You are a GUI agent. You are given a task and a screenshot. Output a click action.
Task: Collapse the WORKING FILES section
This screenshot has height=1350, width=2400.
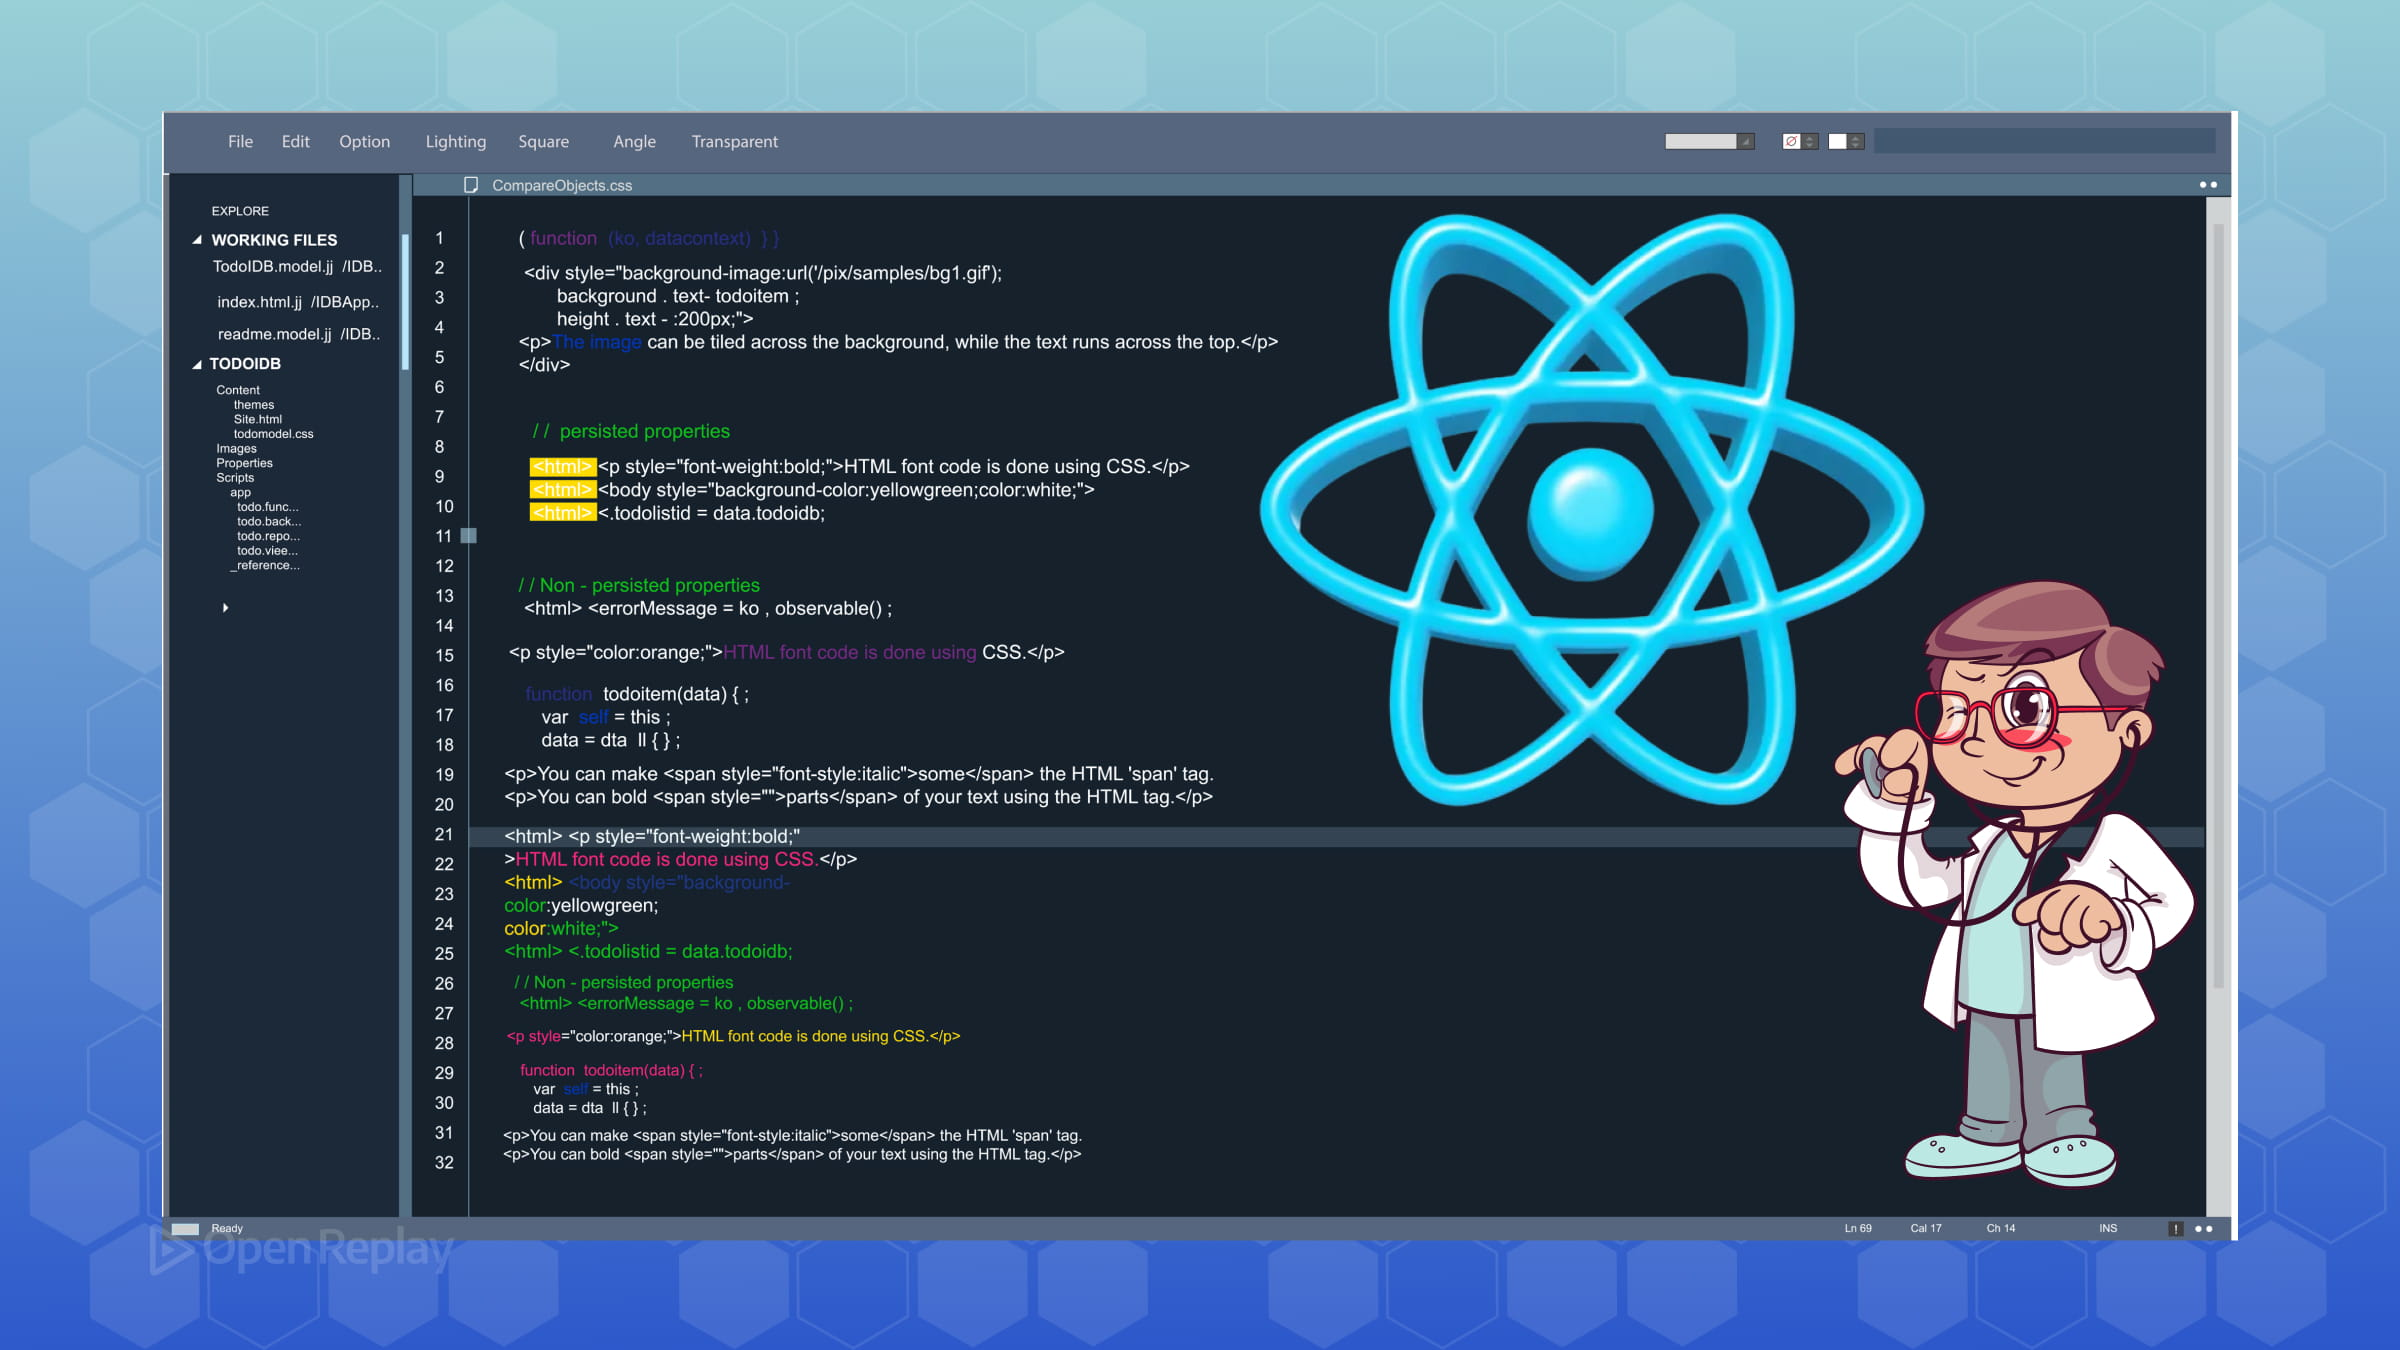[x=197, y=240]
